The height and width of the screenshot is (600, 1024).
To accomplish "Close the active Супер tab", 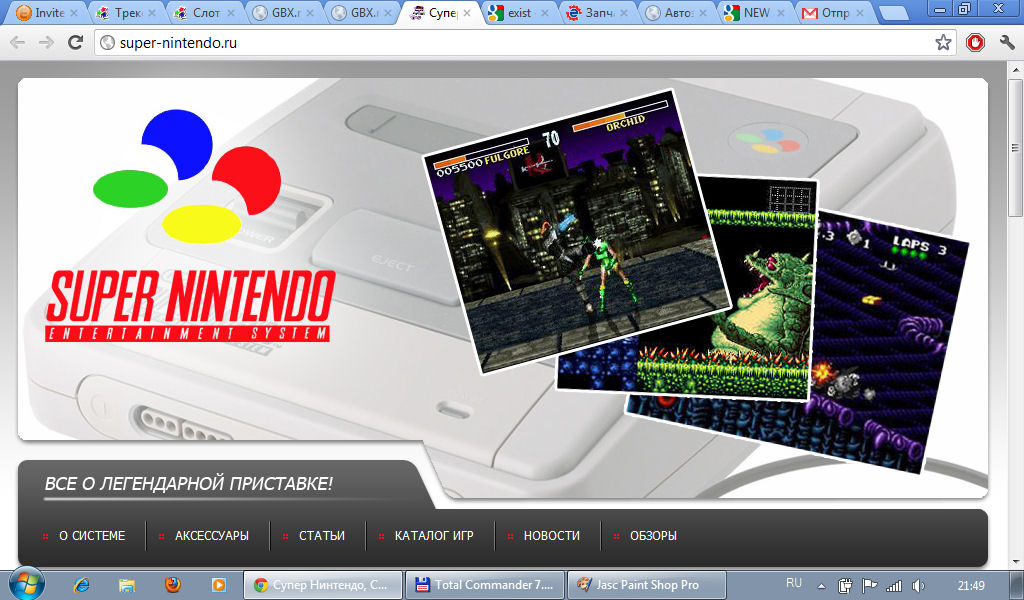I will (467, 13).
